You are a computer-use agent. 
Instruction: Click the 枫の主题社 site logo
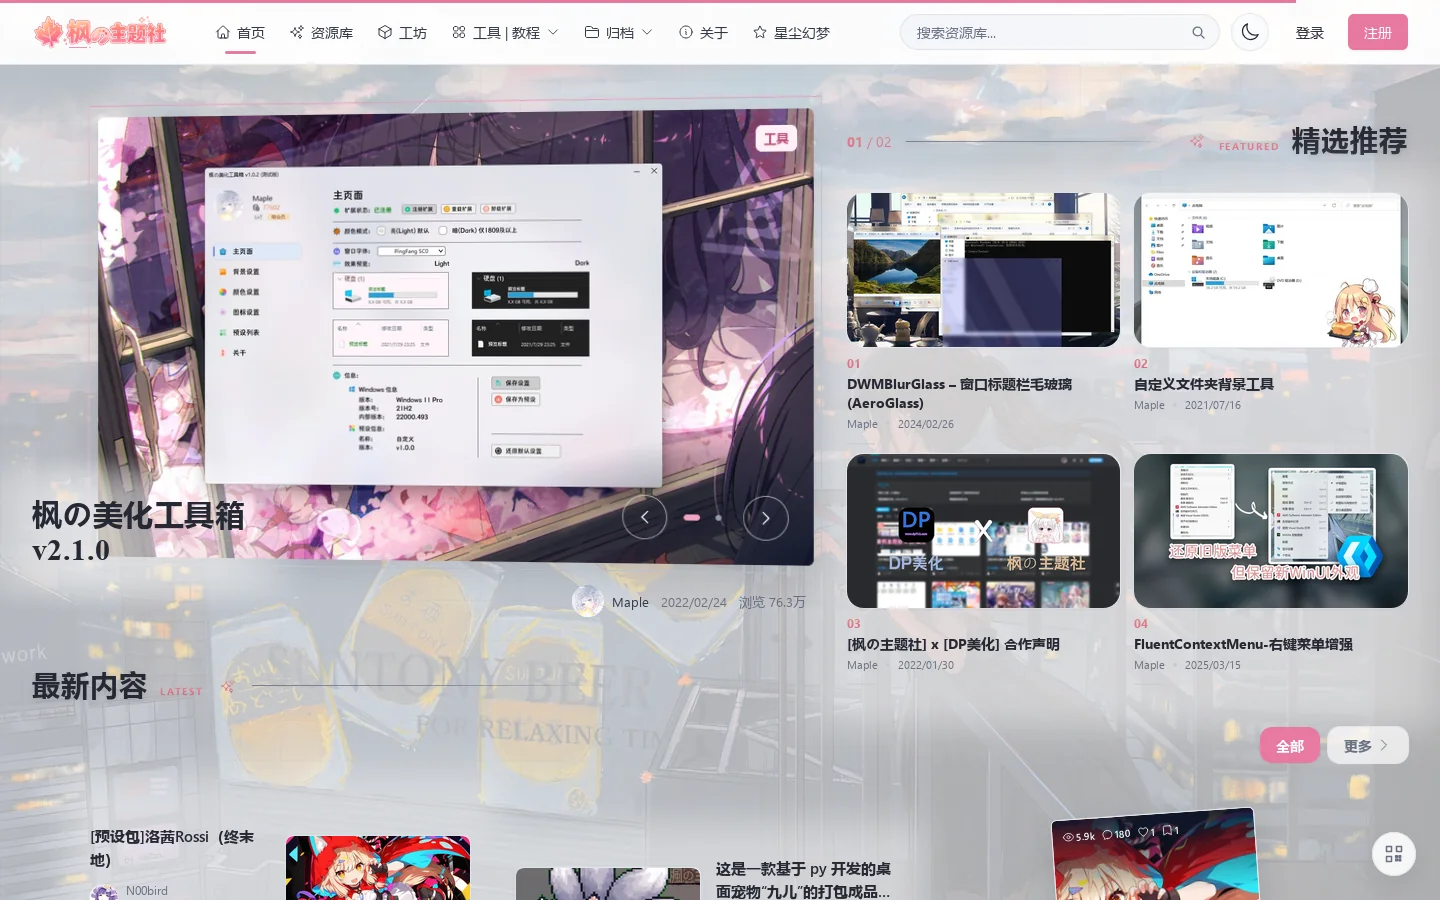(x=100, y=33)
